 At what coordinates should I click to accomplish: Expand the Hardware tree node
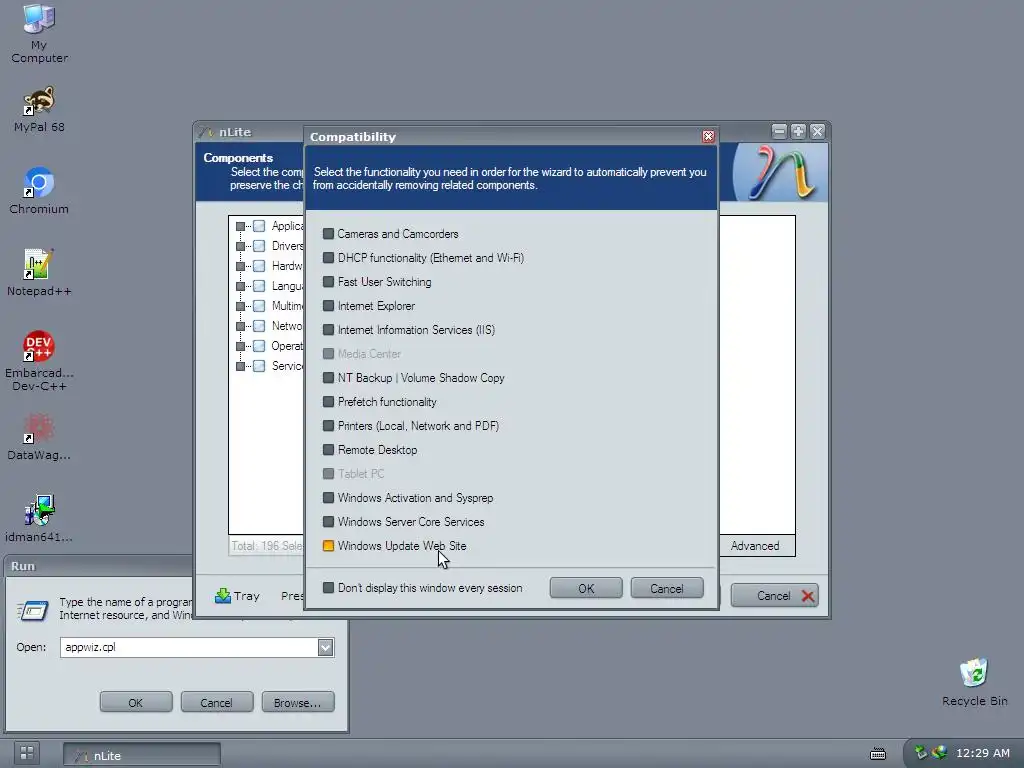(x=240, y=266)
